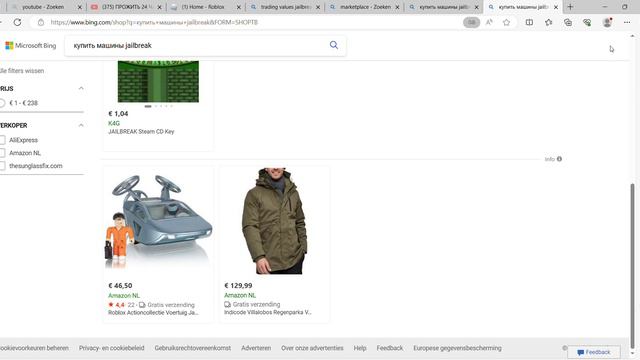Open Over onze advertenties link

[x=312, y=348]
